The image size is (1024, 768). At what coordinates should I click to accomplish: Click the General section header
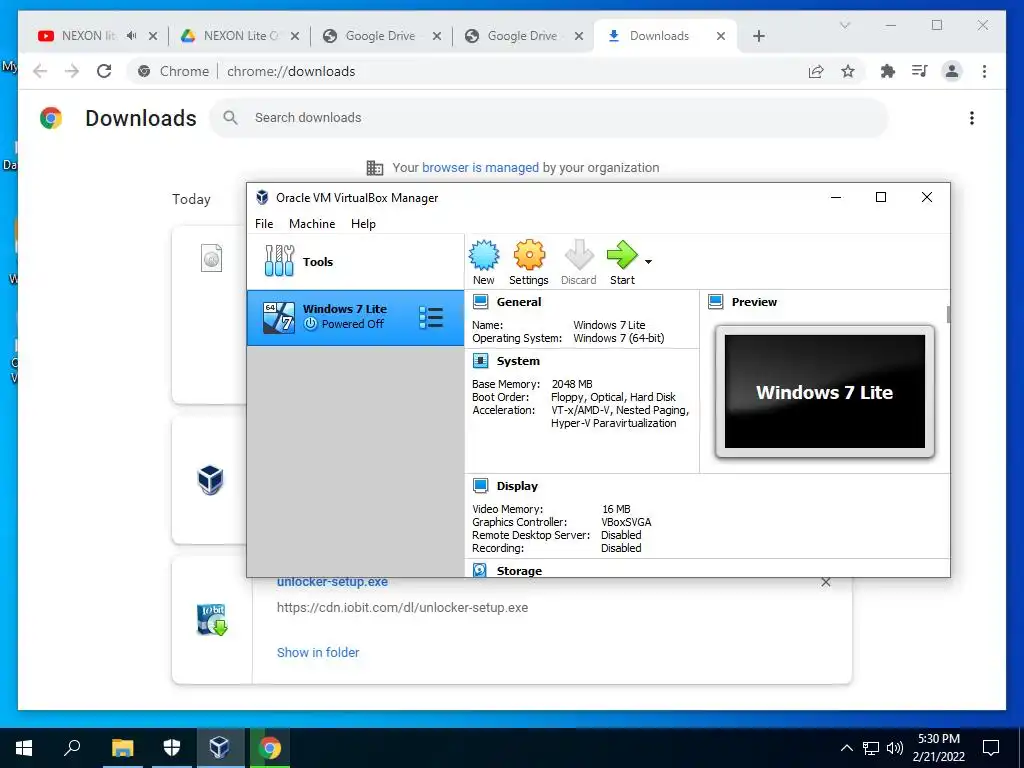click(519, 302)
